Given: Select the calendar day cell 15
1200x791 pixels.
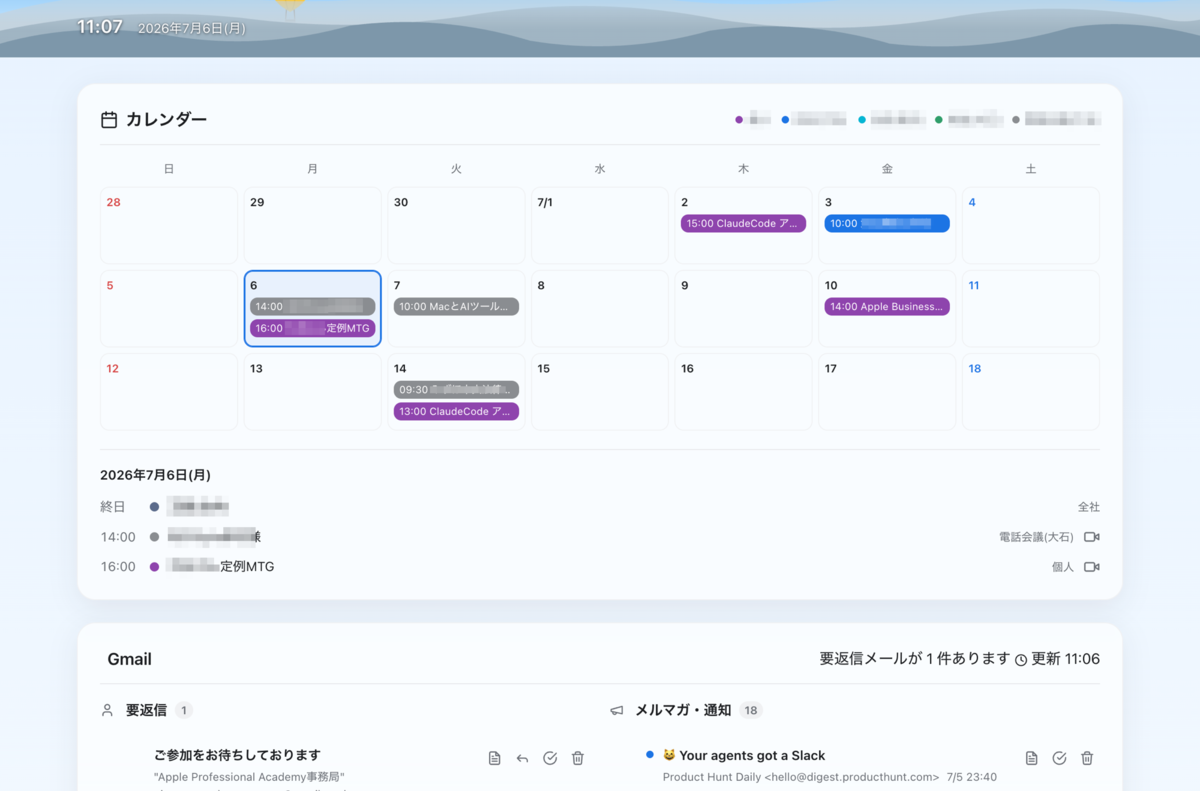Looking at the screenshot, I should (x=600, y=391).
